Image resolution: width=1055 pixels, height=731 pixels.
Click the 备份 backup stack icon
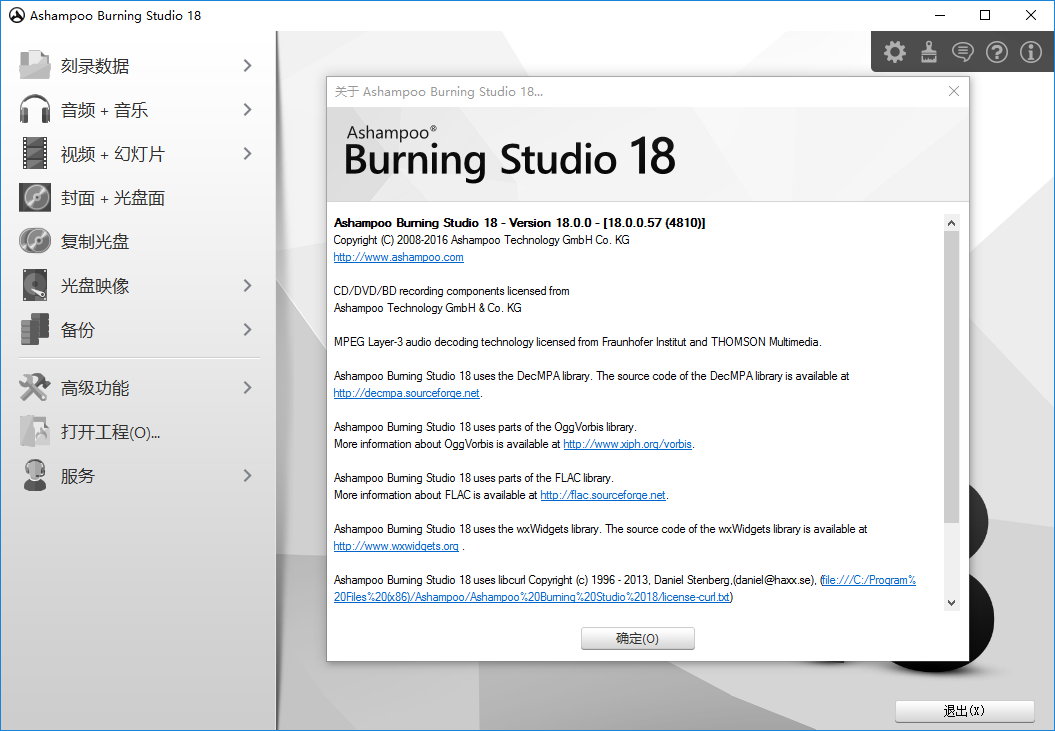[35, 329]
